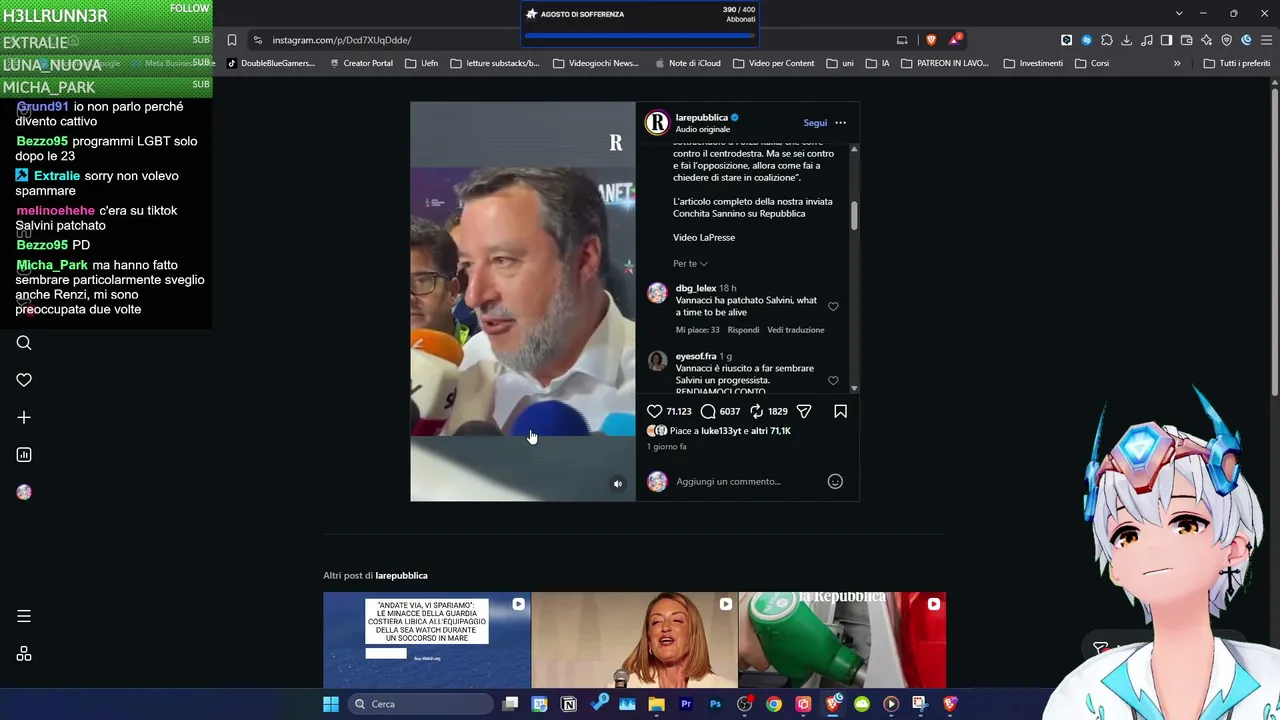View the 'Mi piace: 33' likes on the comment
Viewport: 1280px width, 720px height.
(x=697, y=330)
